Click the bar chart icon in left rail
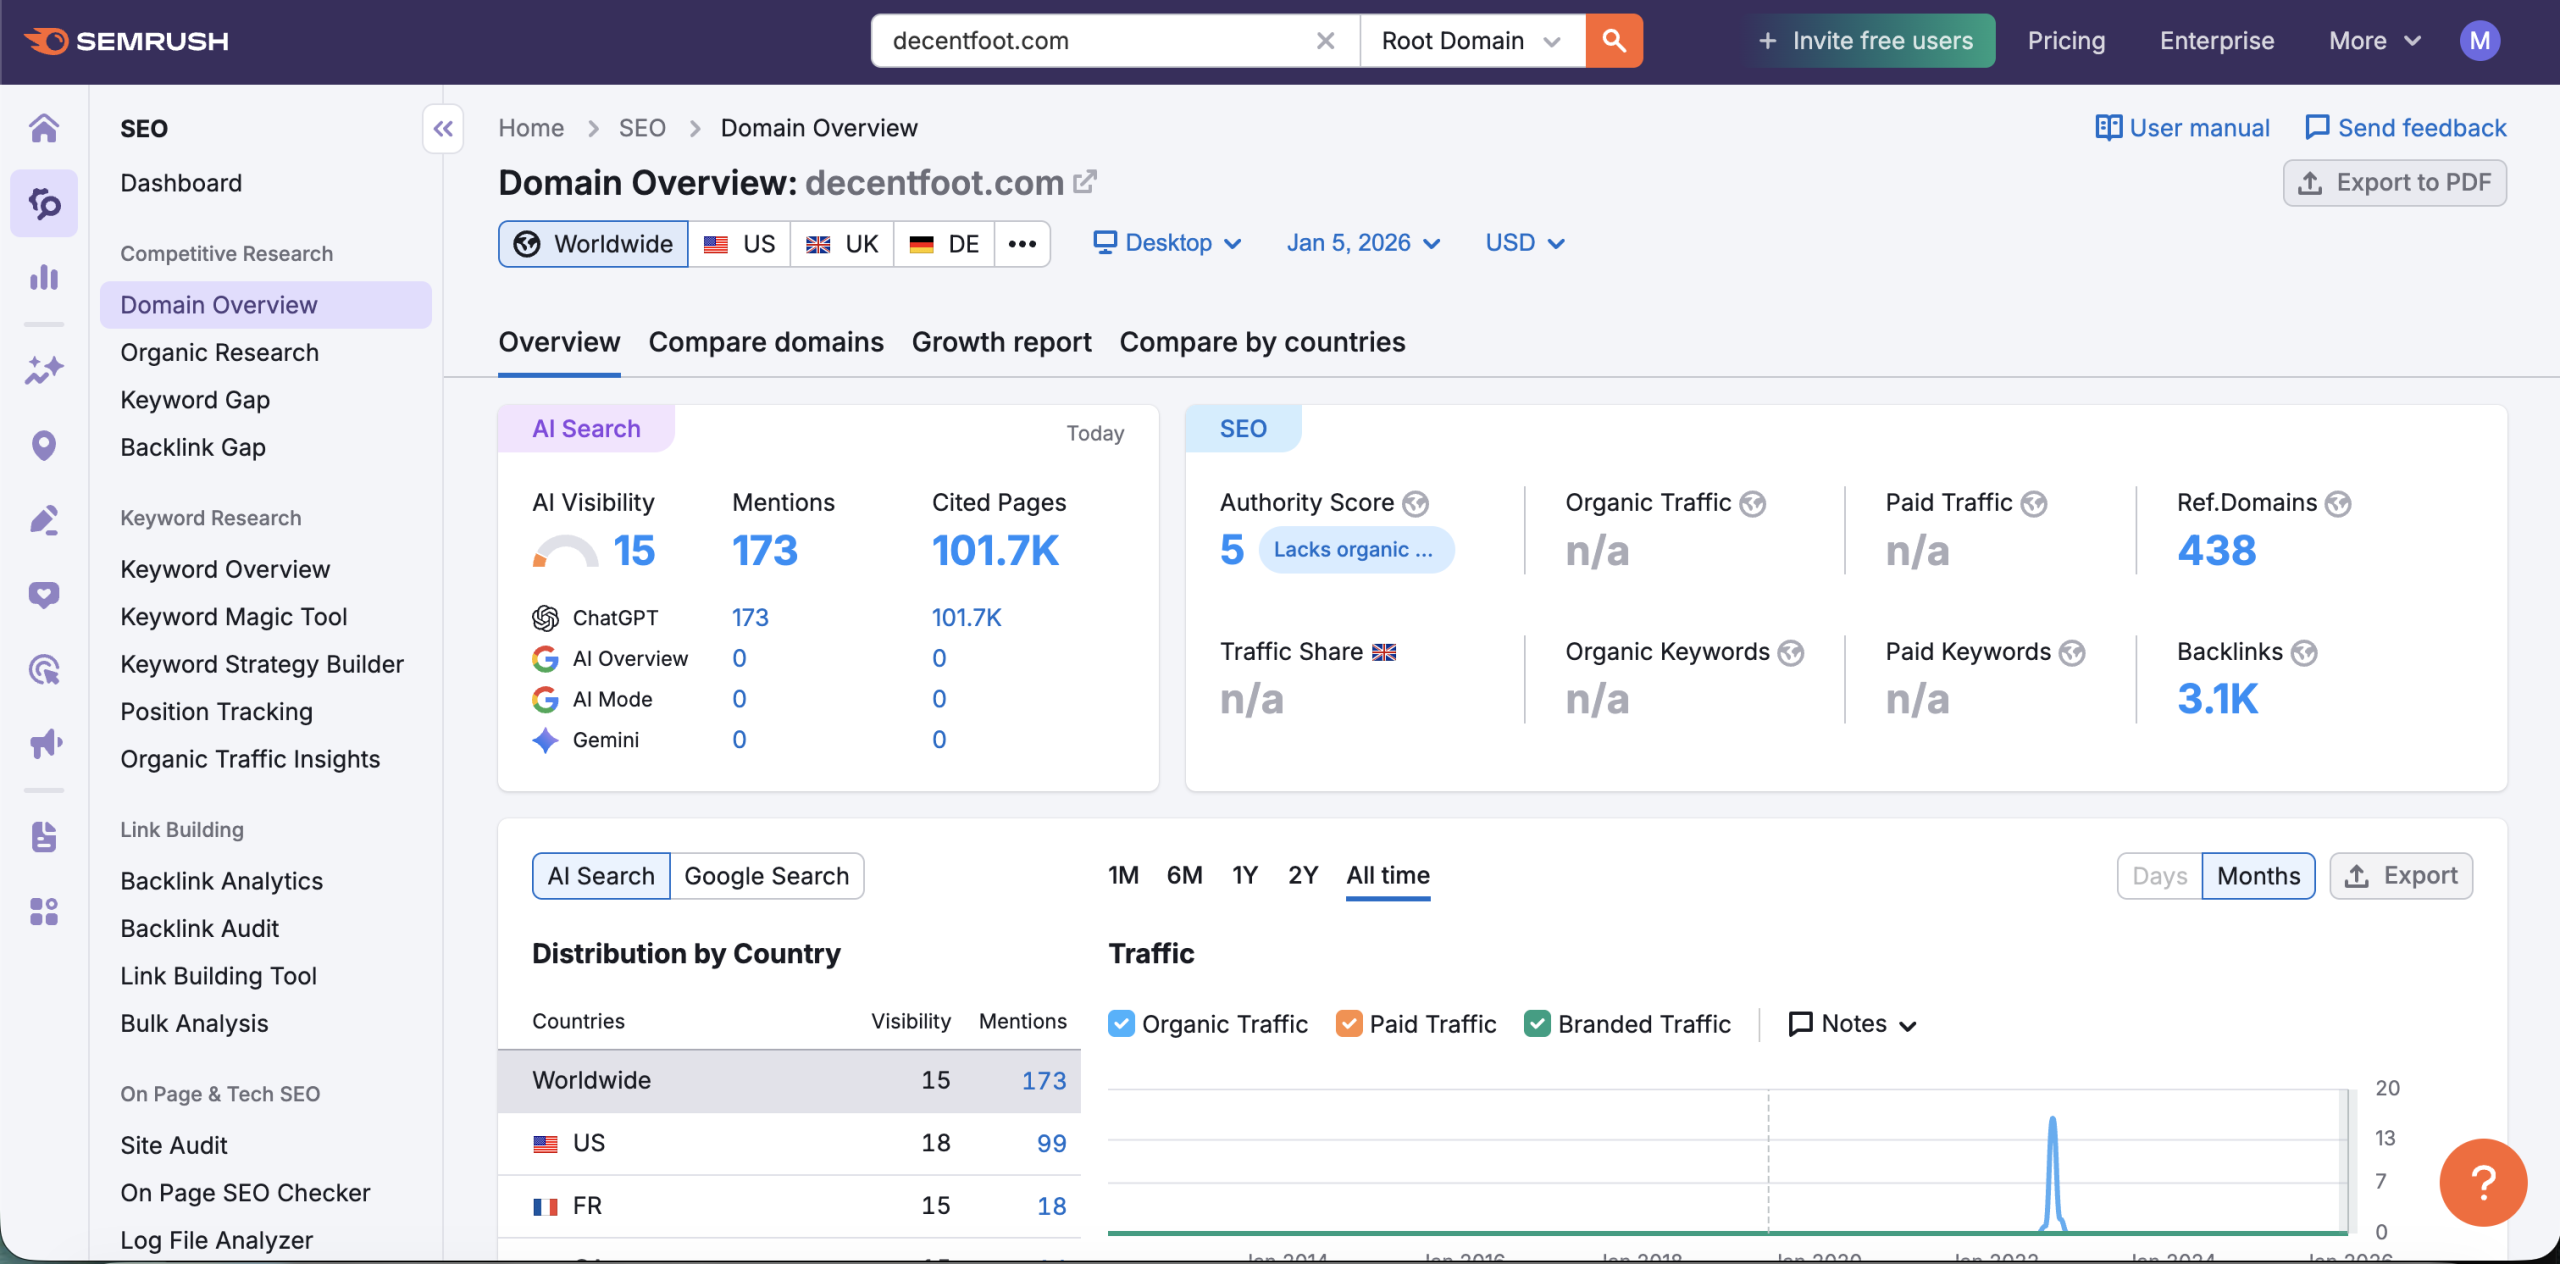Viewport: 2560px width, 1264px height. (x=44, y=277)
